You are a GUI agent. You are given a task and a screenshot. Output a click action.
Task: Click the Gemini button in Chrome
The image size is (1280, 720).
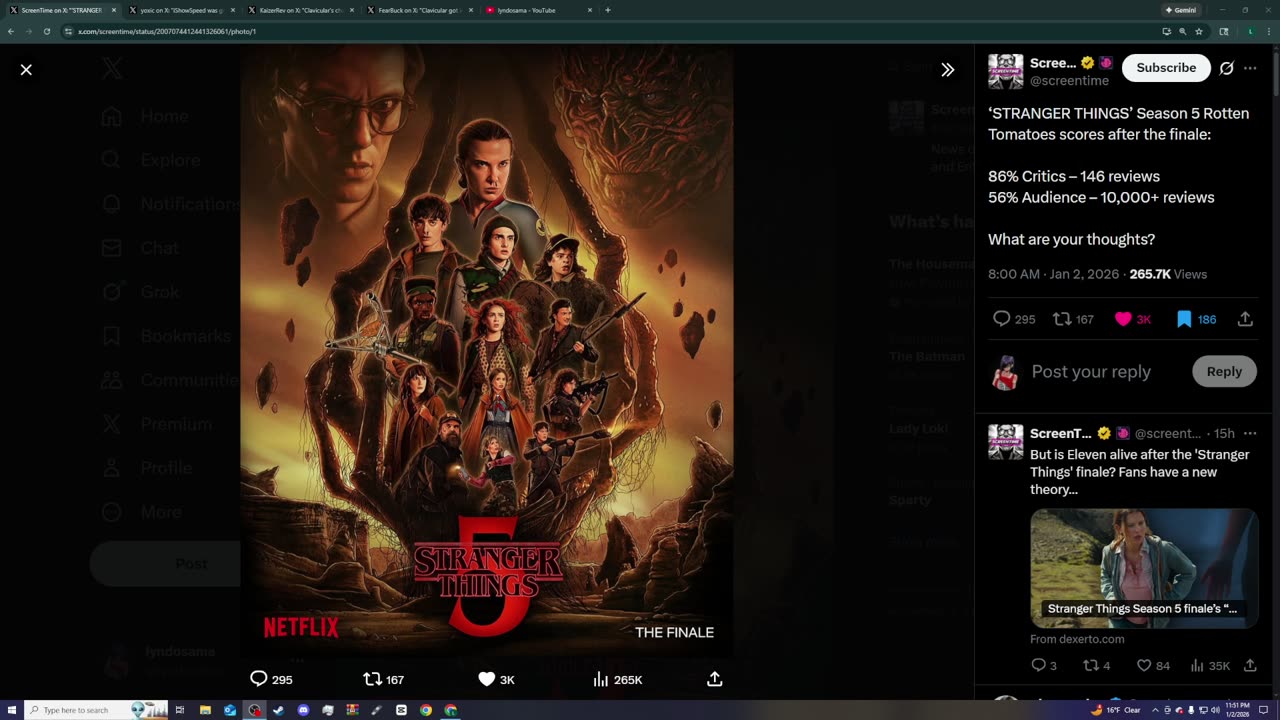coord(1180,10)
